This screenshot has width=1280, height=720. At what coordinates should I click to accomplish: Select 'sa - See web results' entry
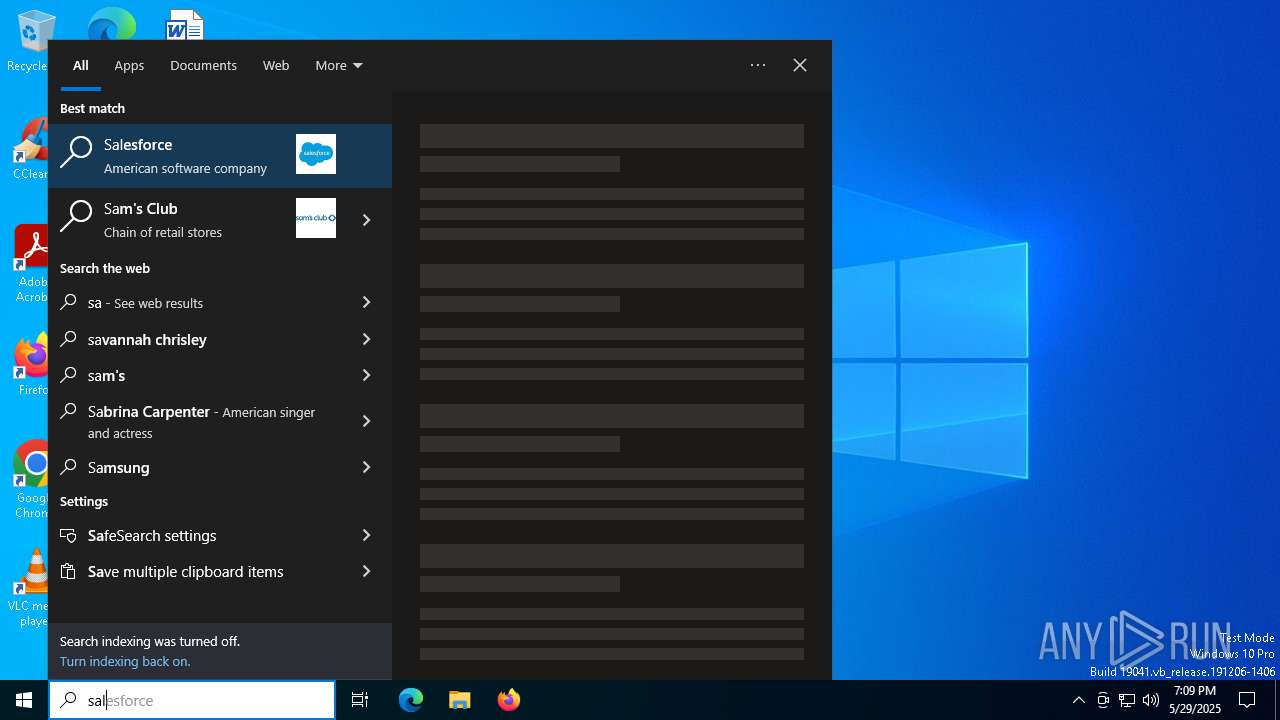tap(195, 302)
